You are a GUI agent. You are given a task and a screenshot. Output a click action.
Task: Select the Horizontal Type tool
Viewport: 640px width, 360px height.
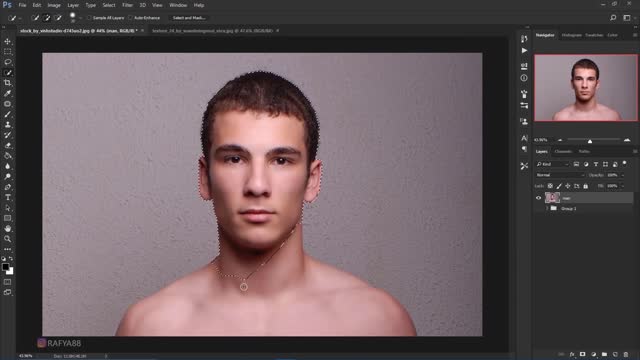pyautogui.click(x=7, y=198)
